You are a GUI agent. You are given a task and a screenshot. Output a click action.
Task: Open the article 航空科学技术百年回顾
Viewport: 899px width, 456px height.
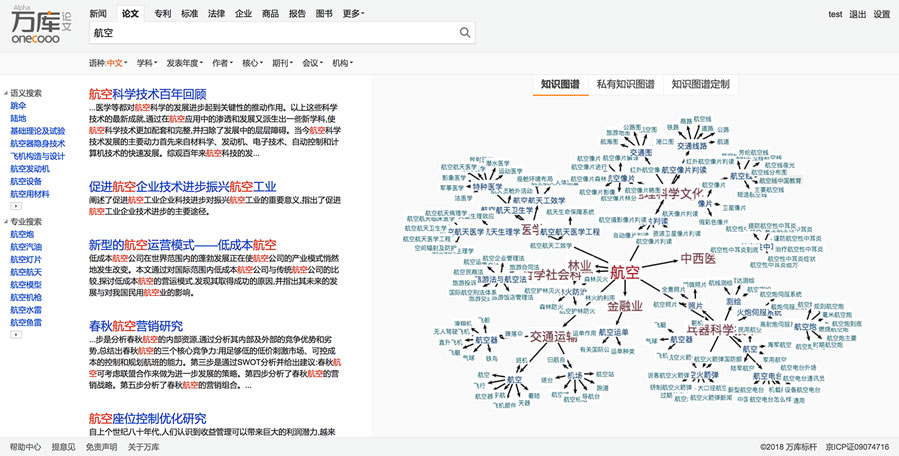[x=147, y=93]
